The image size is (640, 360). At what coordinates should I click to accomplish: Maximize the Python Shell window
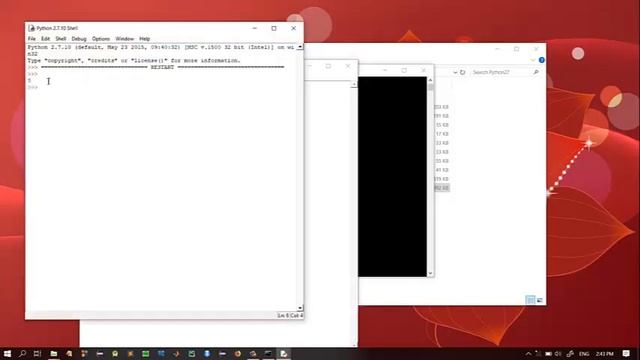274,28
